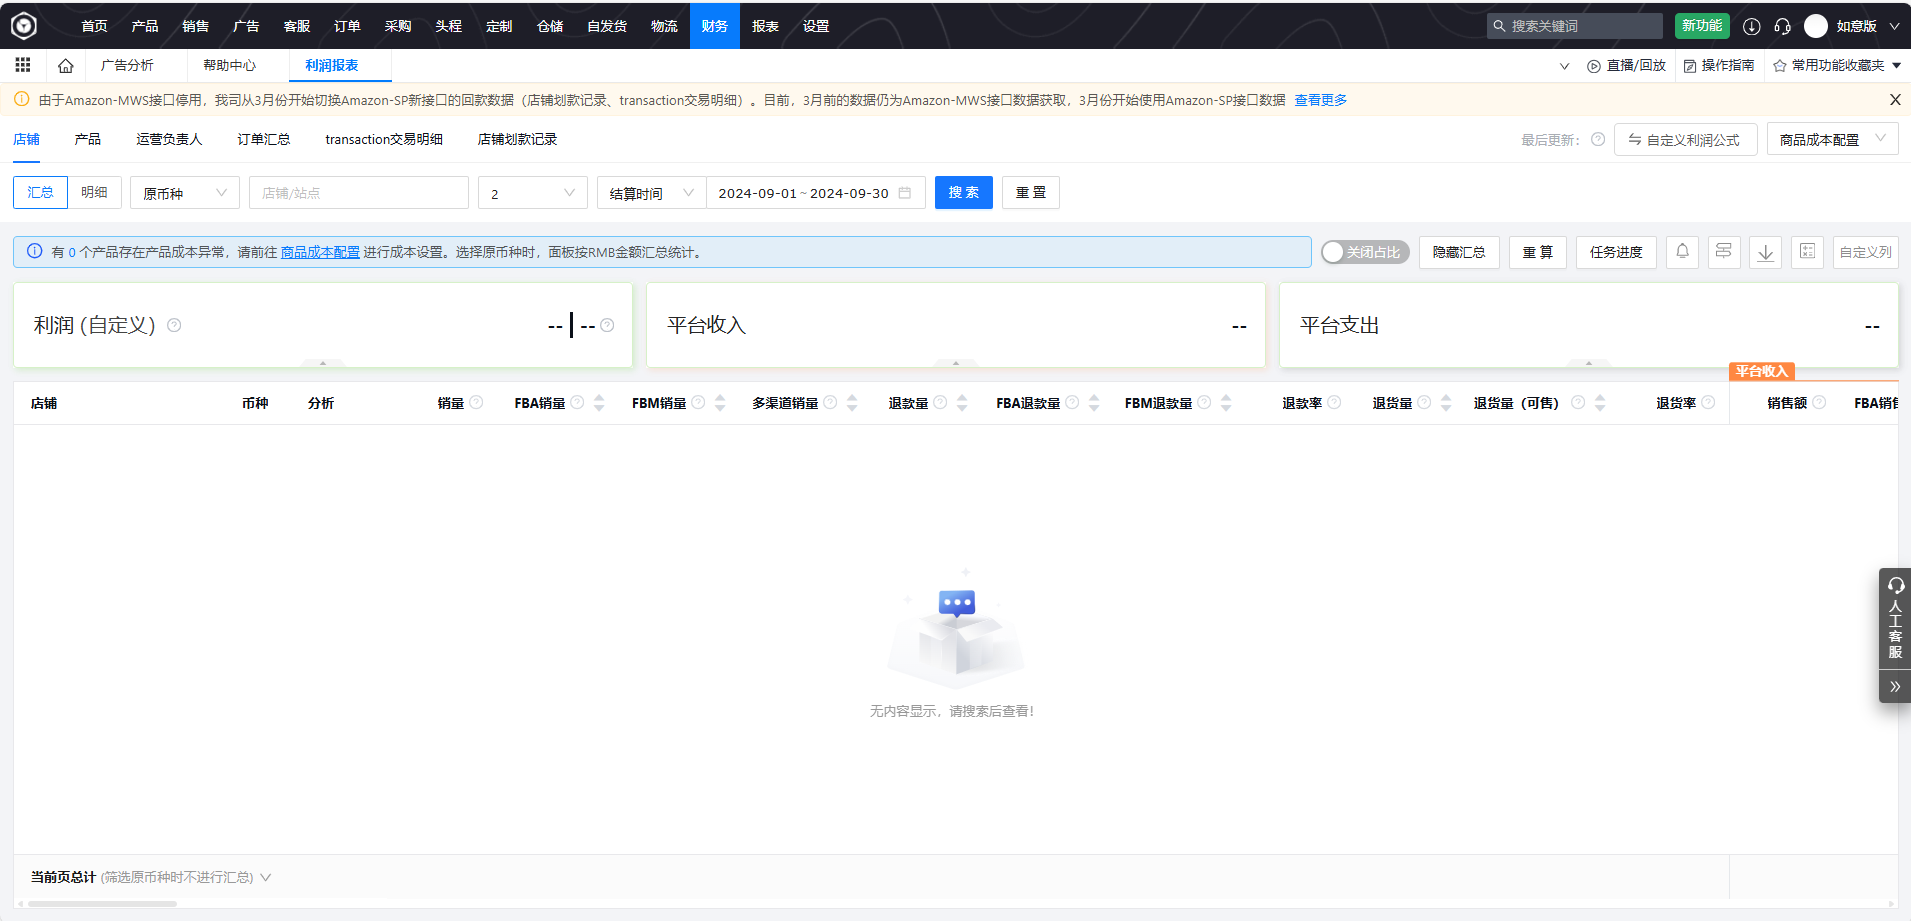The height and width of the screenshot is (921, 1911).
Task: Open customer service headset icon in top bar
Action: click(1782, 26)
